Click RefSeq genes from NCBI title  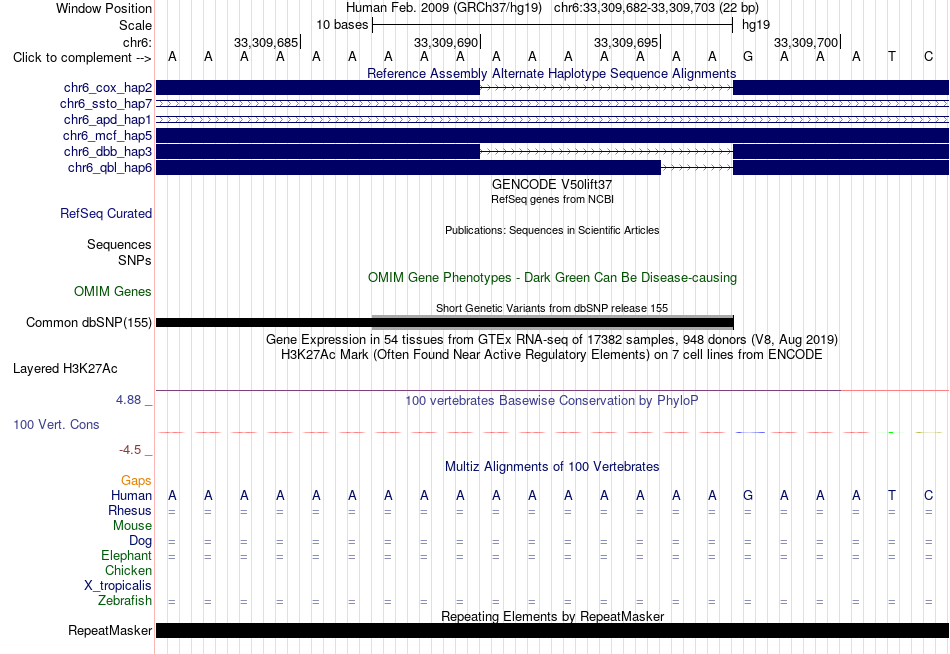tap(552, 199)
